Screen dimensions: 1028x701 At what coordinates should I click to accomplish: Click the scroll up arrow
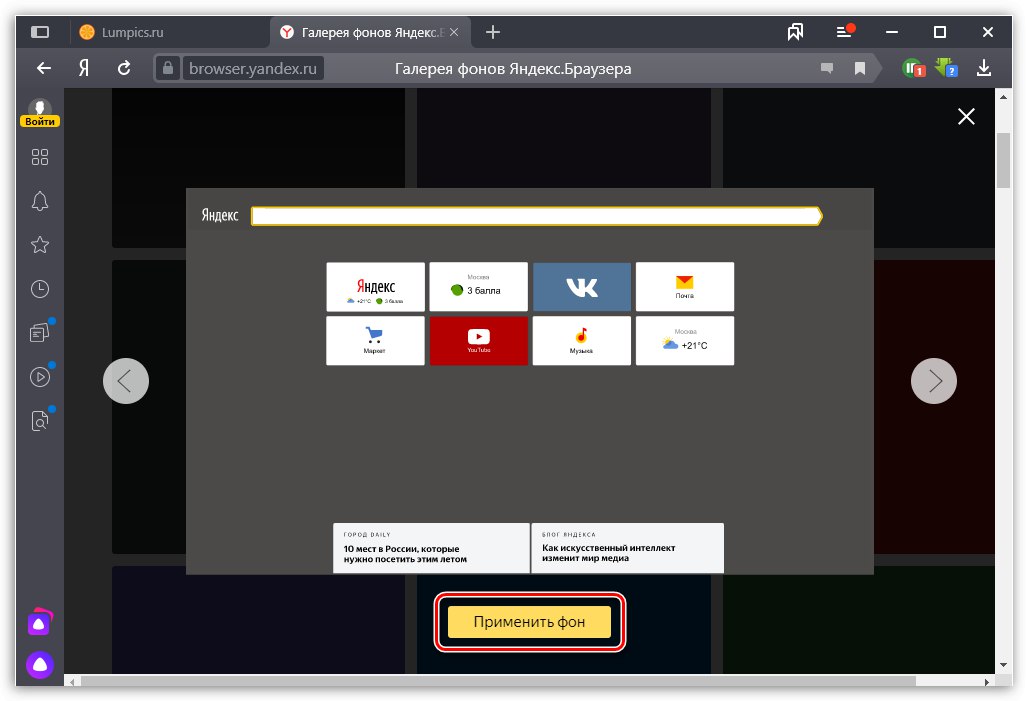click(x=1003, y=97)
